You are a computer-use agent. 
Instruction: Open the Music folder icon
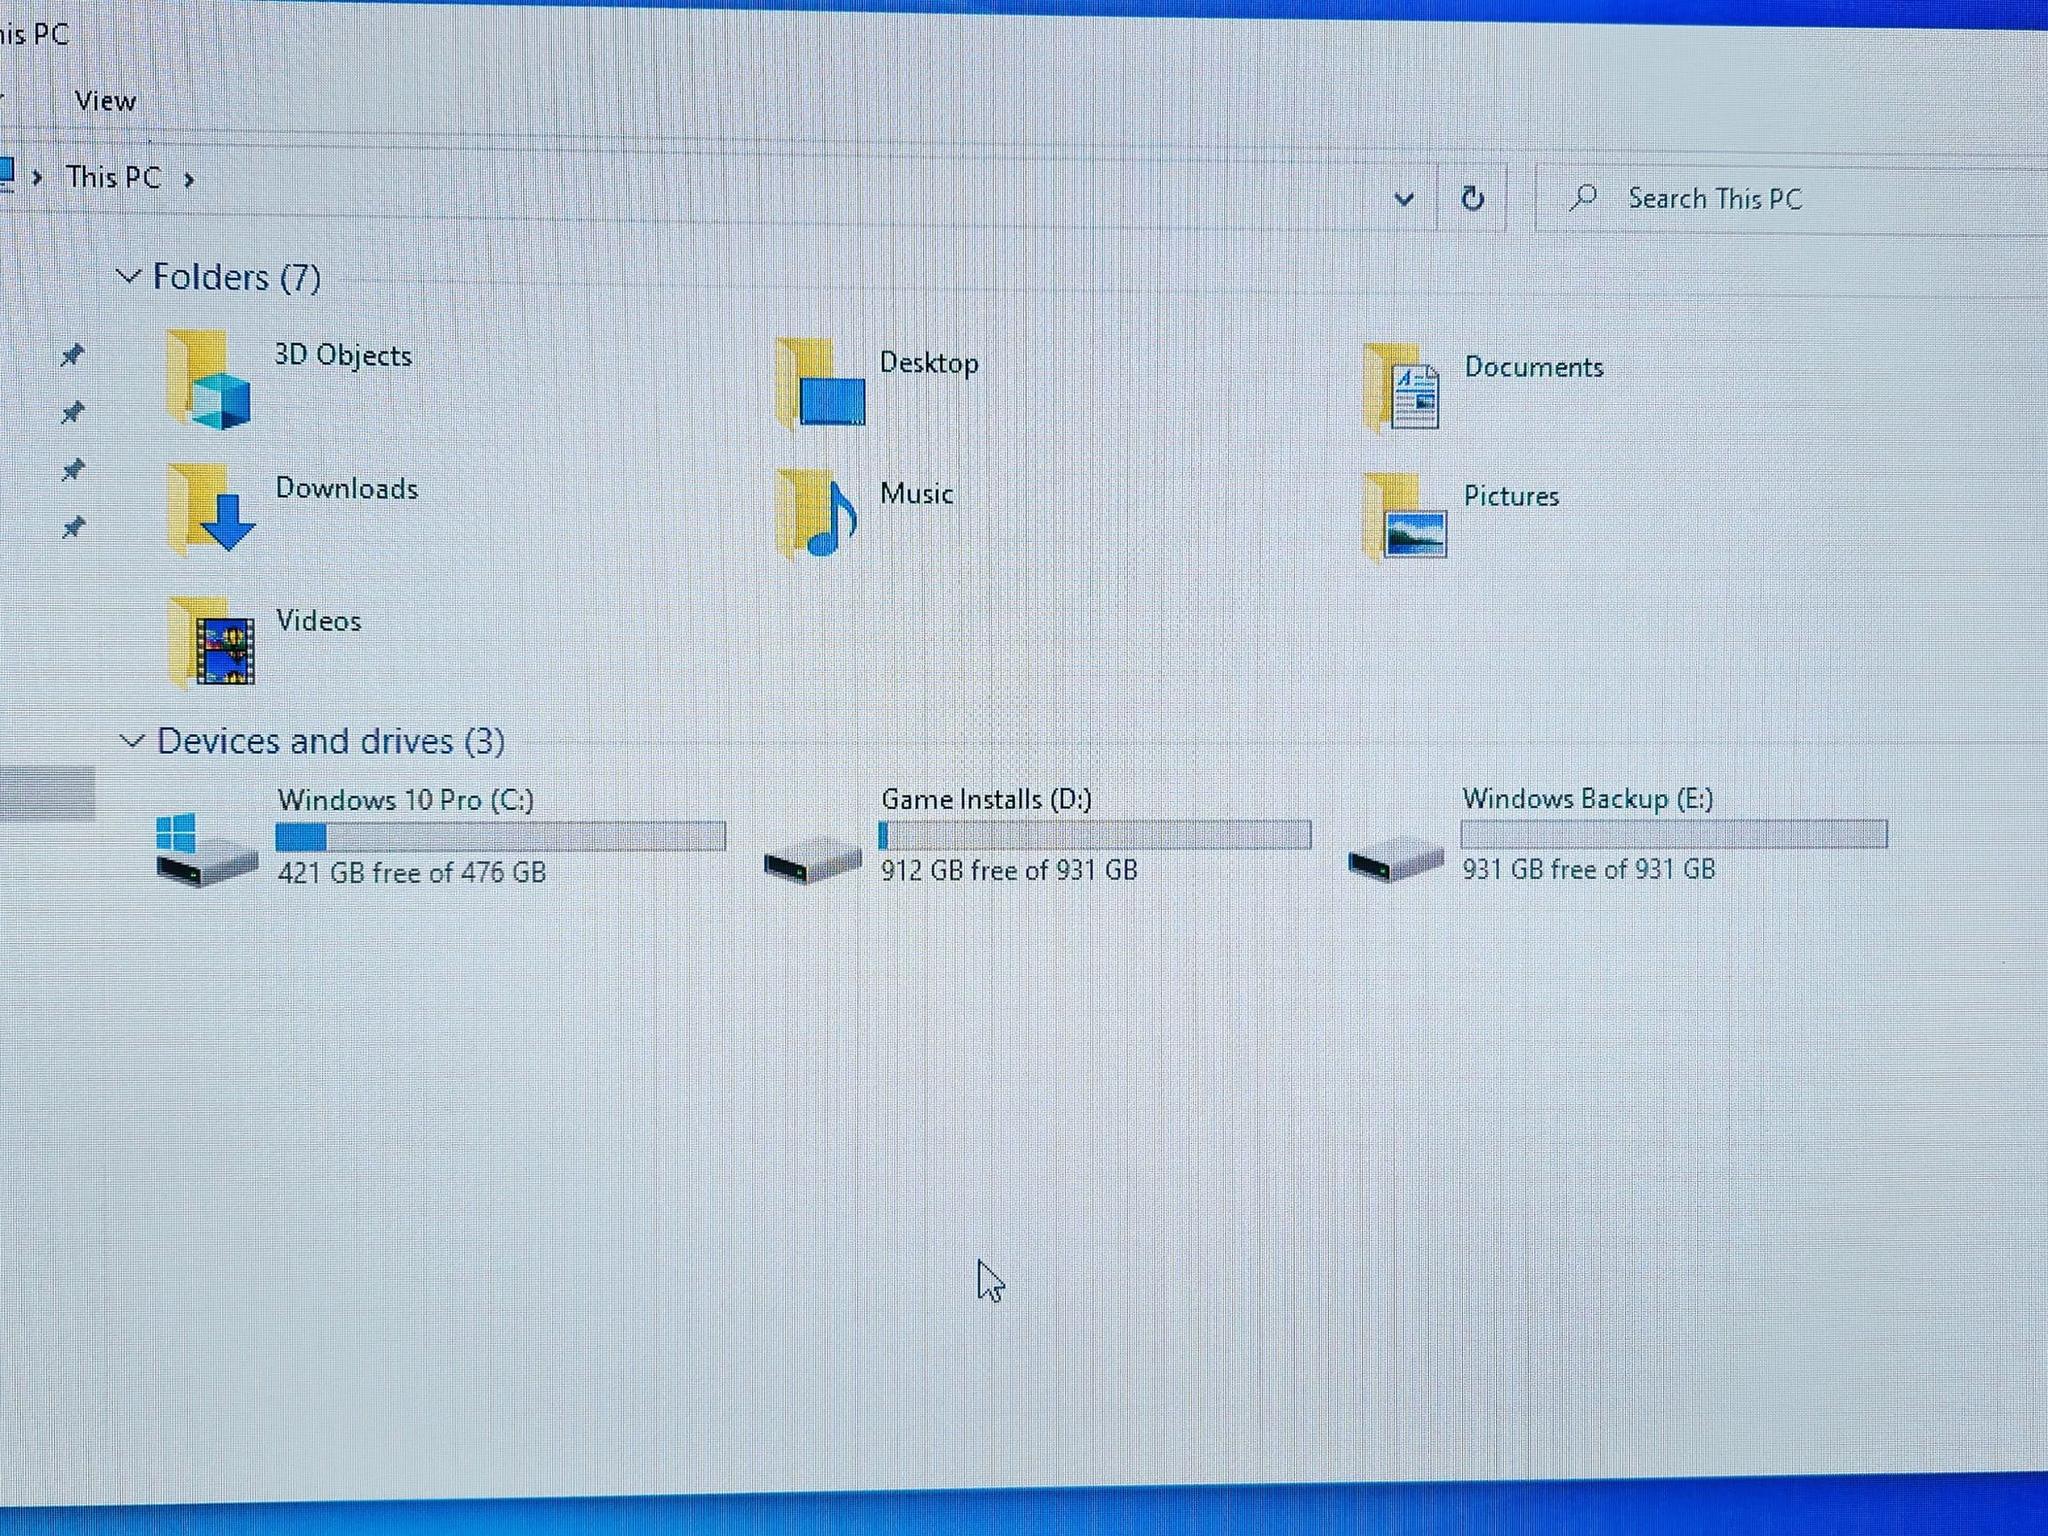pos(817,514)
